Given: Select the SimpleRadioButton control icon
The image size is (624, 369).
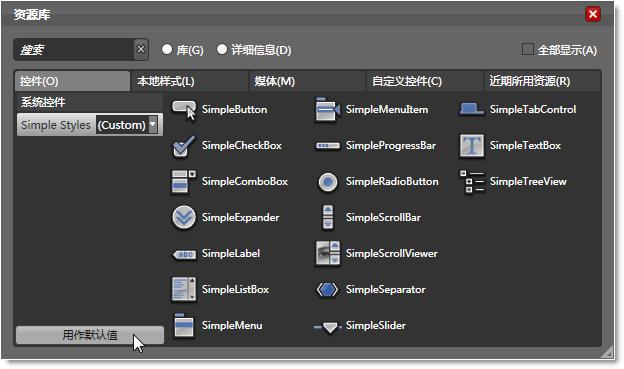Looking at the screenshot, I should click(x=328, y=182).
